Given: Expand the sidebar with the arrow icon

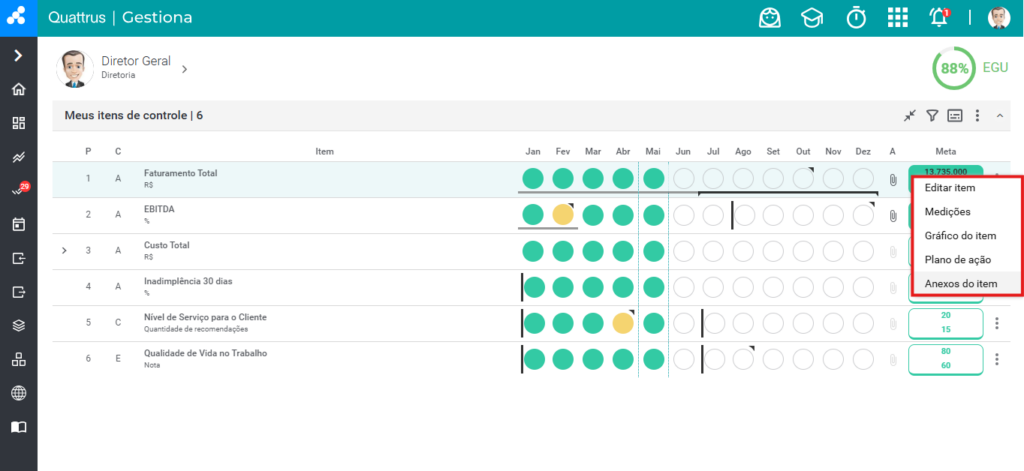Looking at the screenshot, I should coord(18,56).
